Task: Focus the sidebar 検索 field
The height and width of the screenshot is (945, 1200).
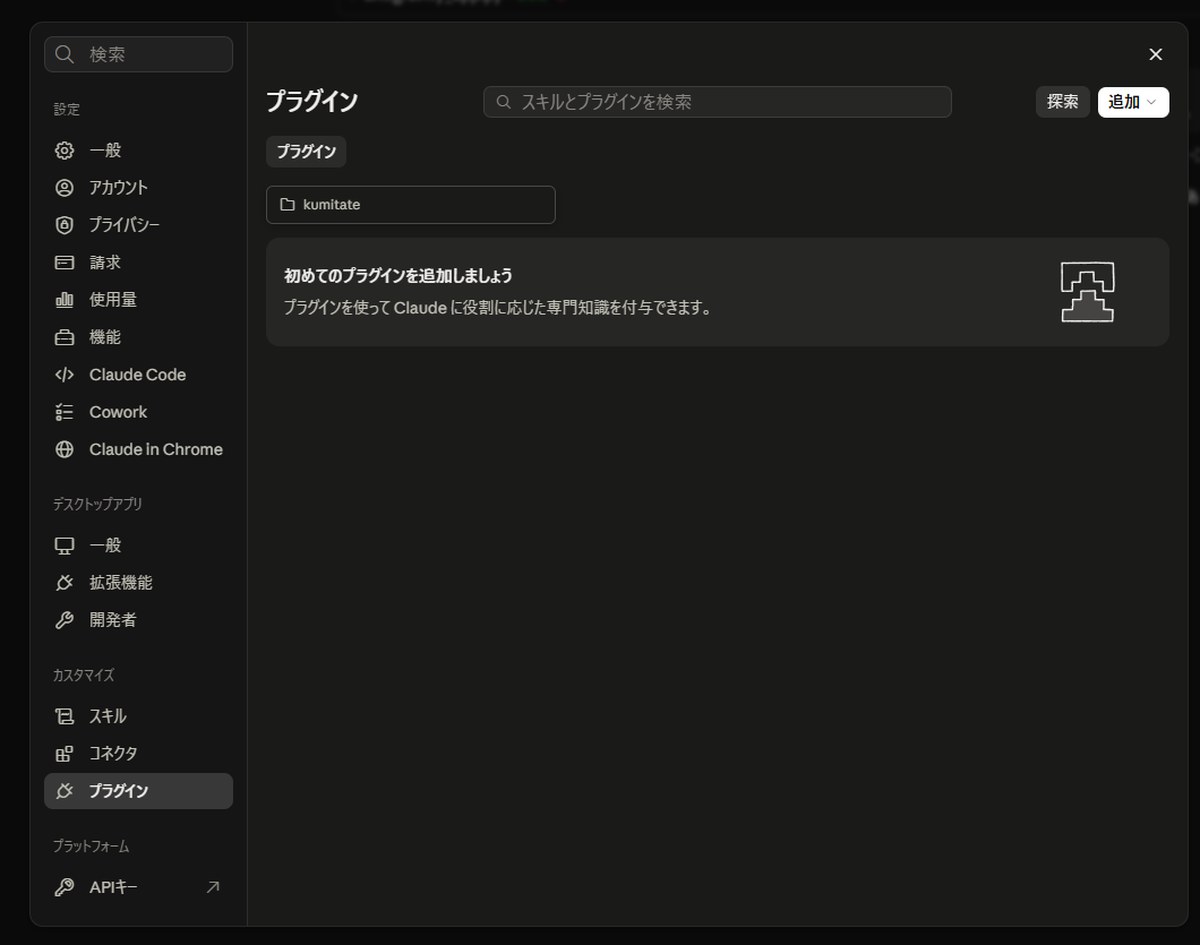Action: (138, 54)
